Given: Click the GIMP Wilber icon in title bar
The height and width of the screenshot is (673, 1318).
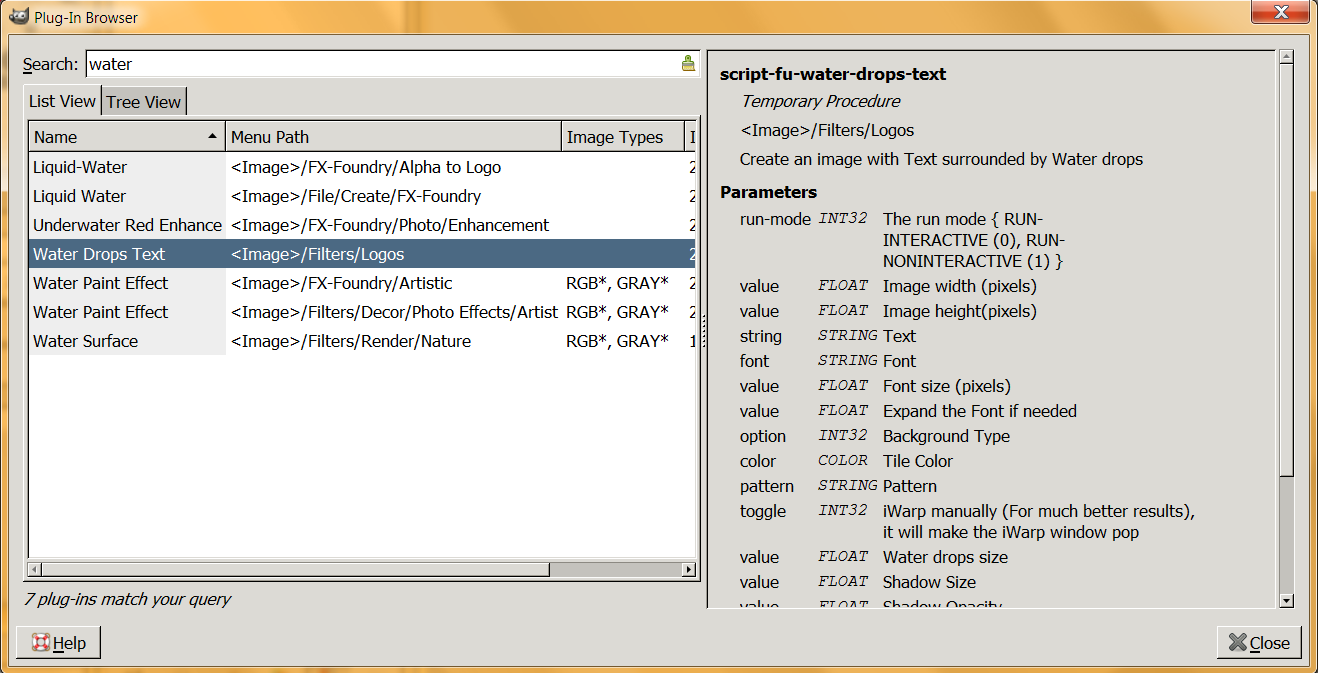Looking at the screenshot, I should pyautogui.click(x=18, y=17).
